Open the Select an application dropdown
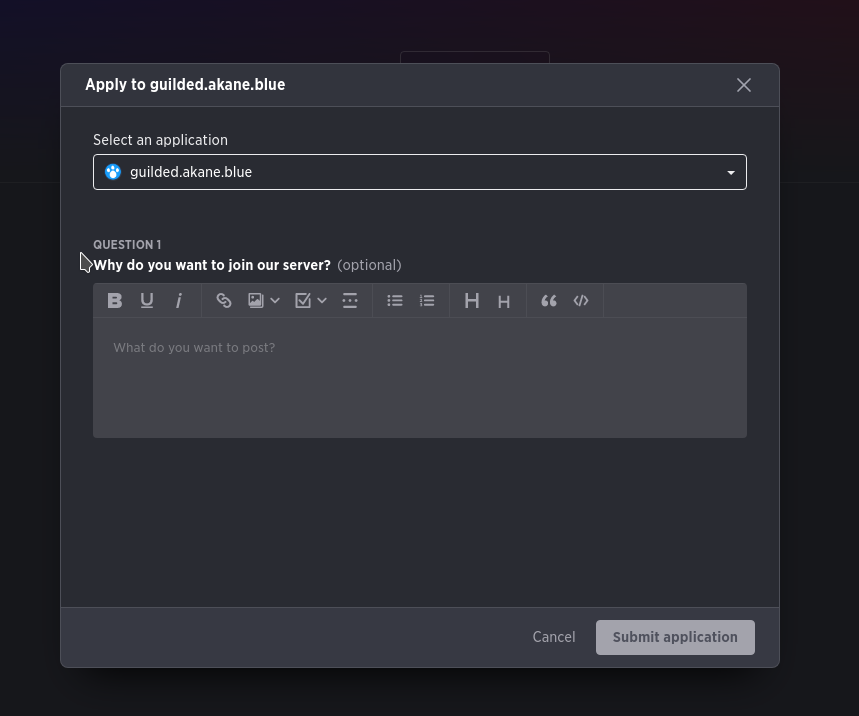 pyautogui.click(x=420, y=172)
